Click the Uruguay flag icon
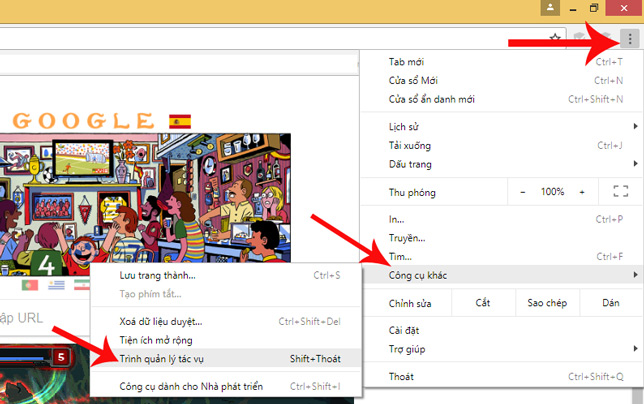644x404 pixels. [56, 285]
